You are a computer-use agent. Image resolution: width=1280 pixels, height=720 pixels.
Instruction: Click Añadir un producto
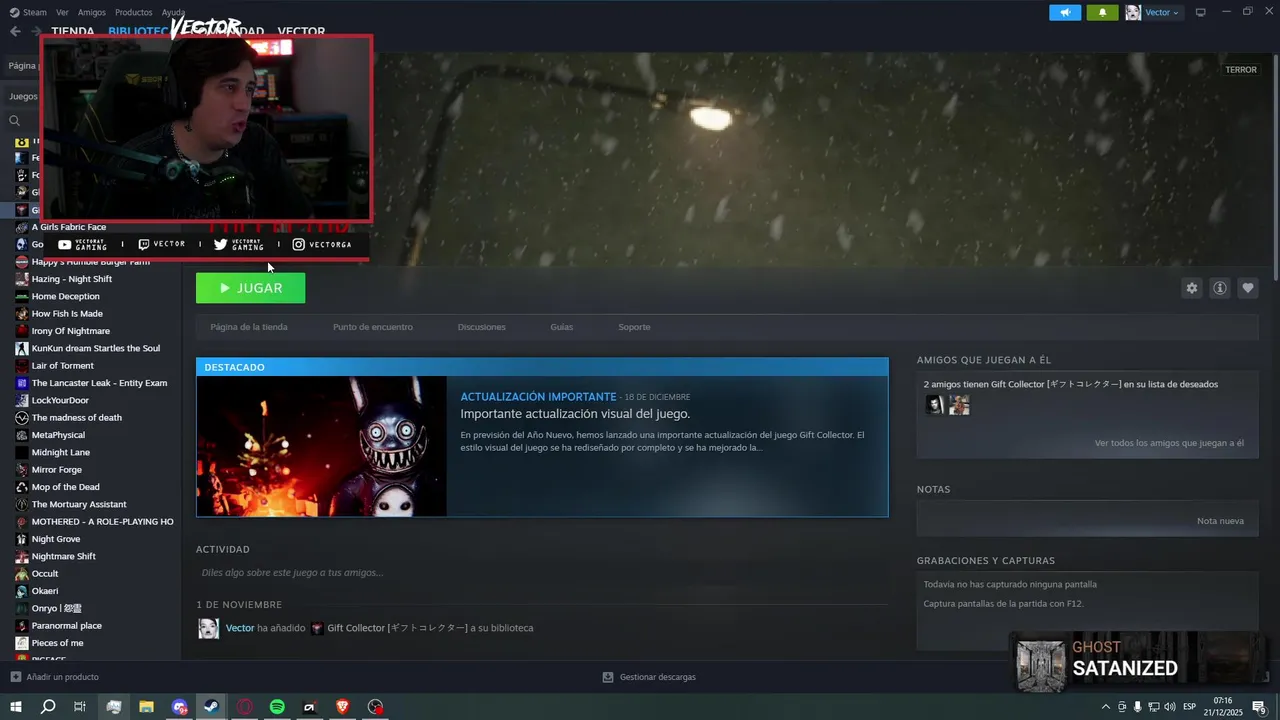55,677
